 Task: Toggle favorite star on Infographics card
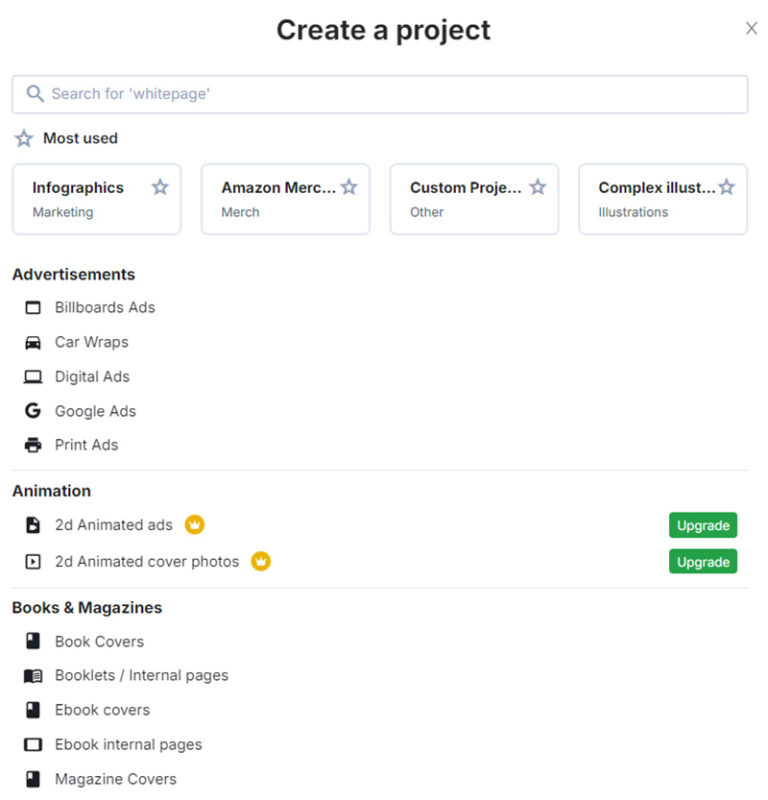click(160, 187)
